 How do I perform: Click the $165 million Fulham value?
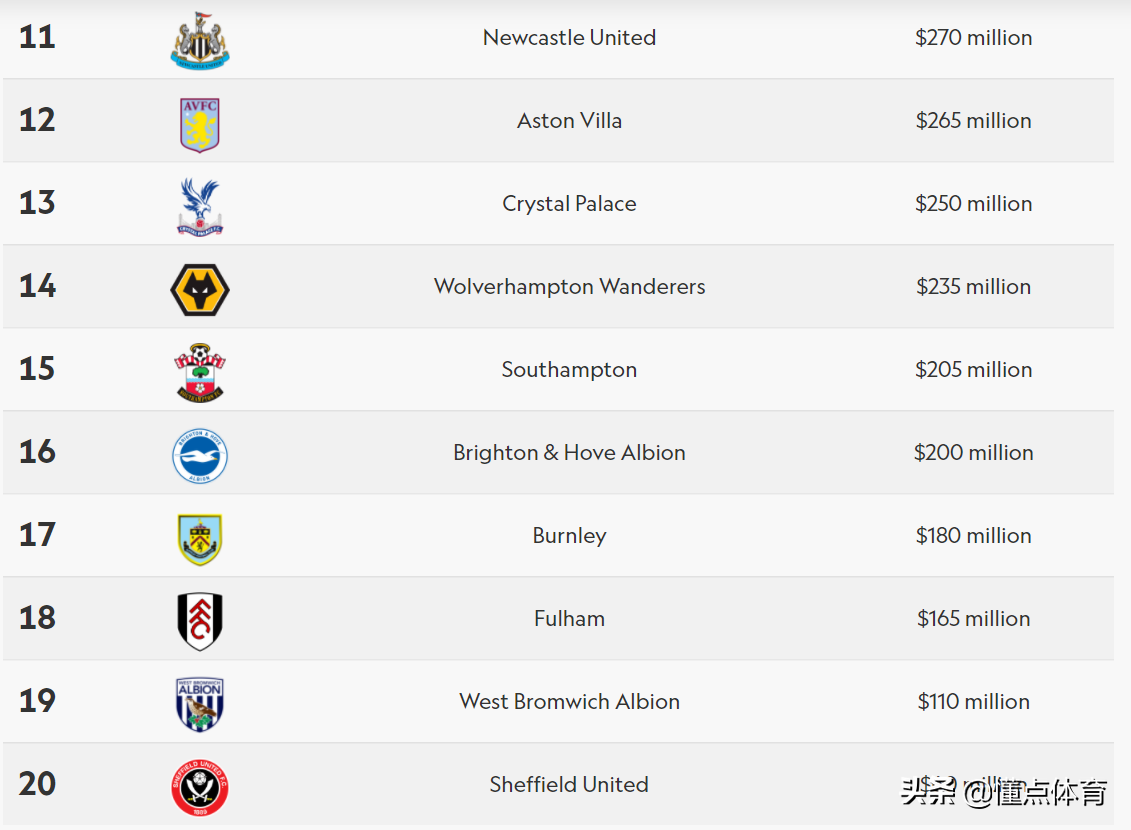973,618
